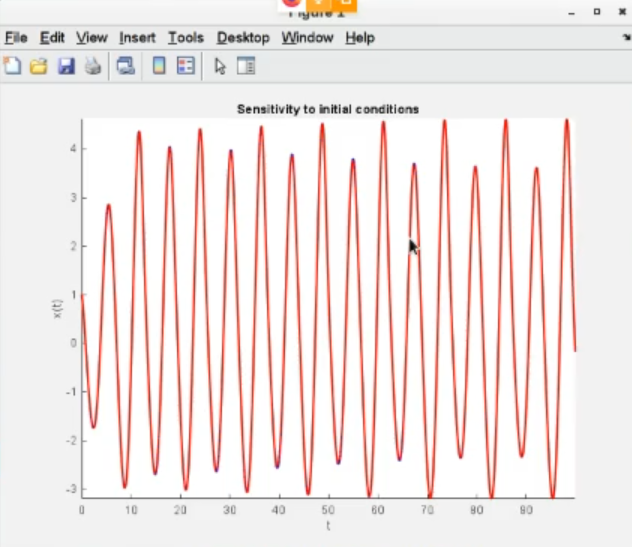
Task: Click the plot title 'Sensitivity to initial conditions'
Action: click(x=327, y=109)
